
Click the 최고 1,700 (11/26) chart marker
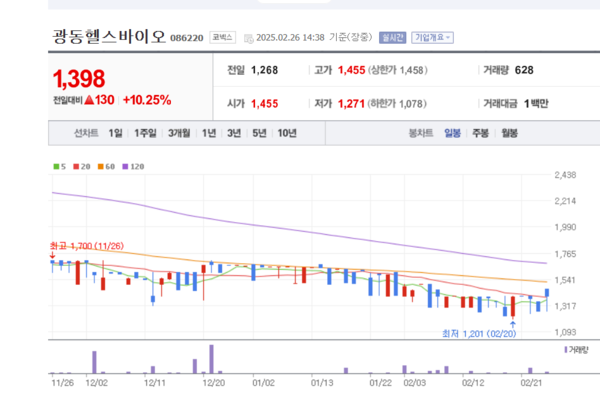tap(87, 246)
